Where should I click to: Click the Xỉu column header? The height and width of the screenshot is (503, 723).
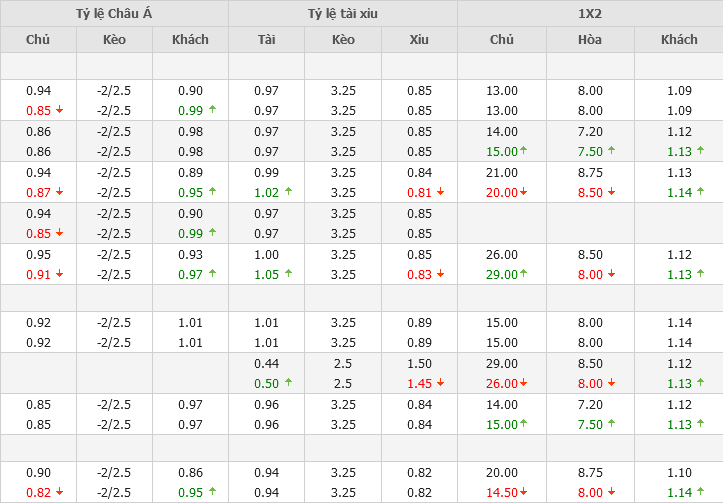click(x=419, y=40)
